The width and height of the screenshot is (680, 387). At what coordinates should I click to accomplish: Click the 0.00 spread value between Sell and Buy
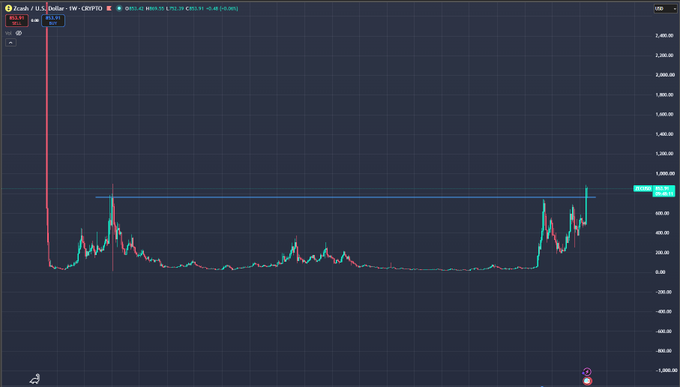pos(35,20)
